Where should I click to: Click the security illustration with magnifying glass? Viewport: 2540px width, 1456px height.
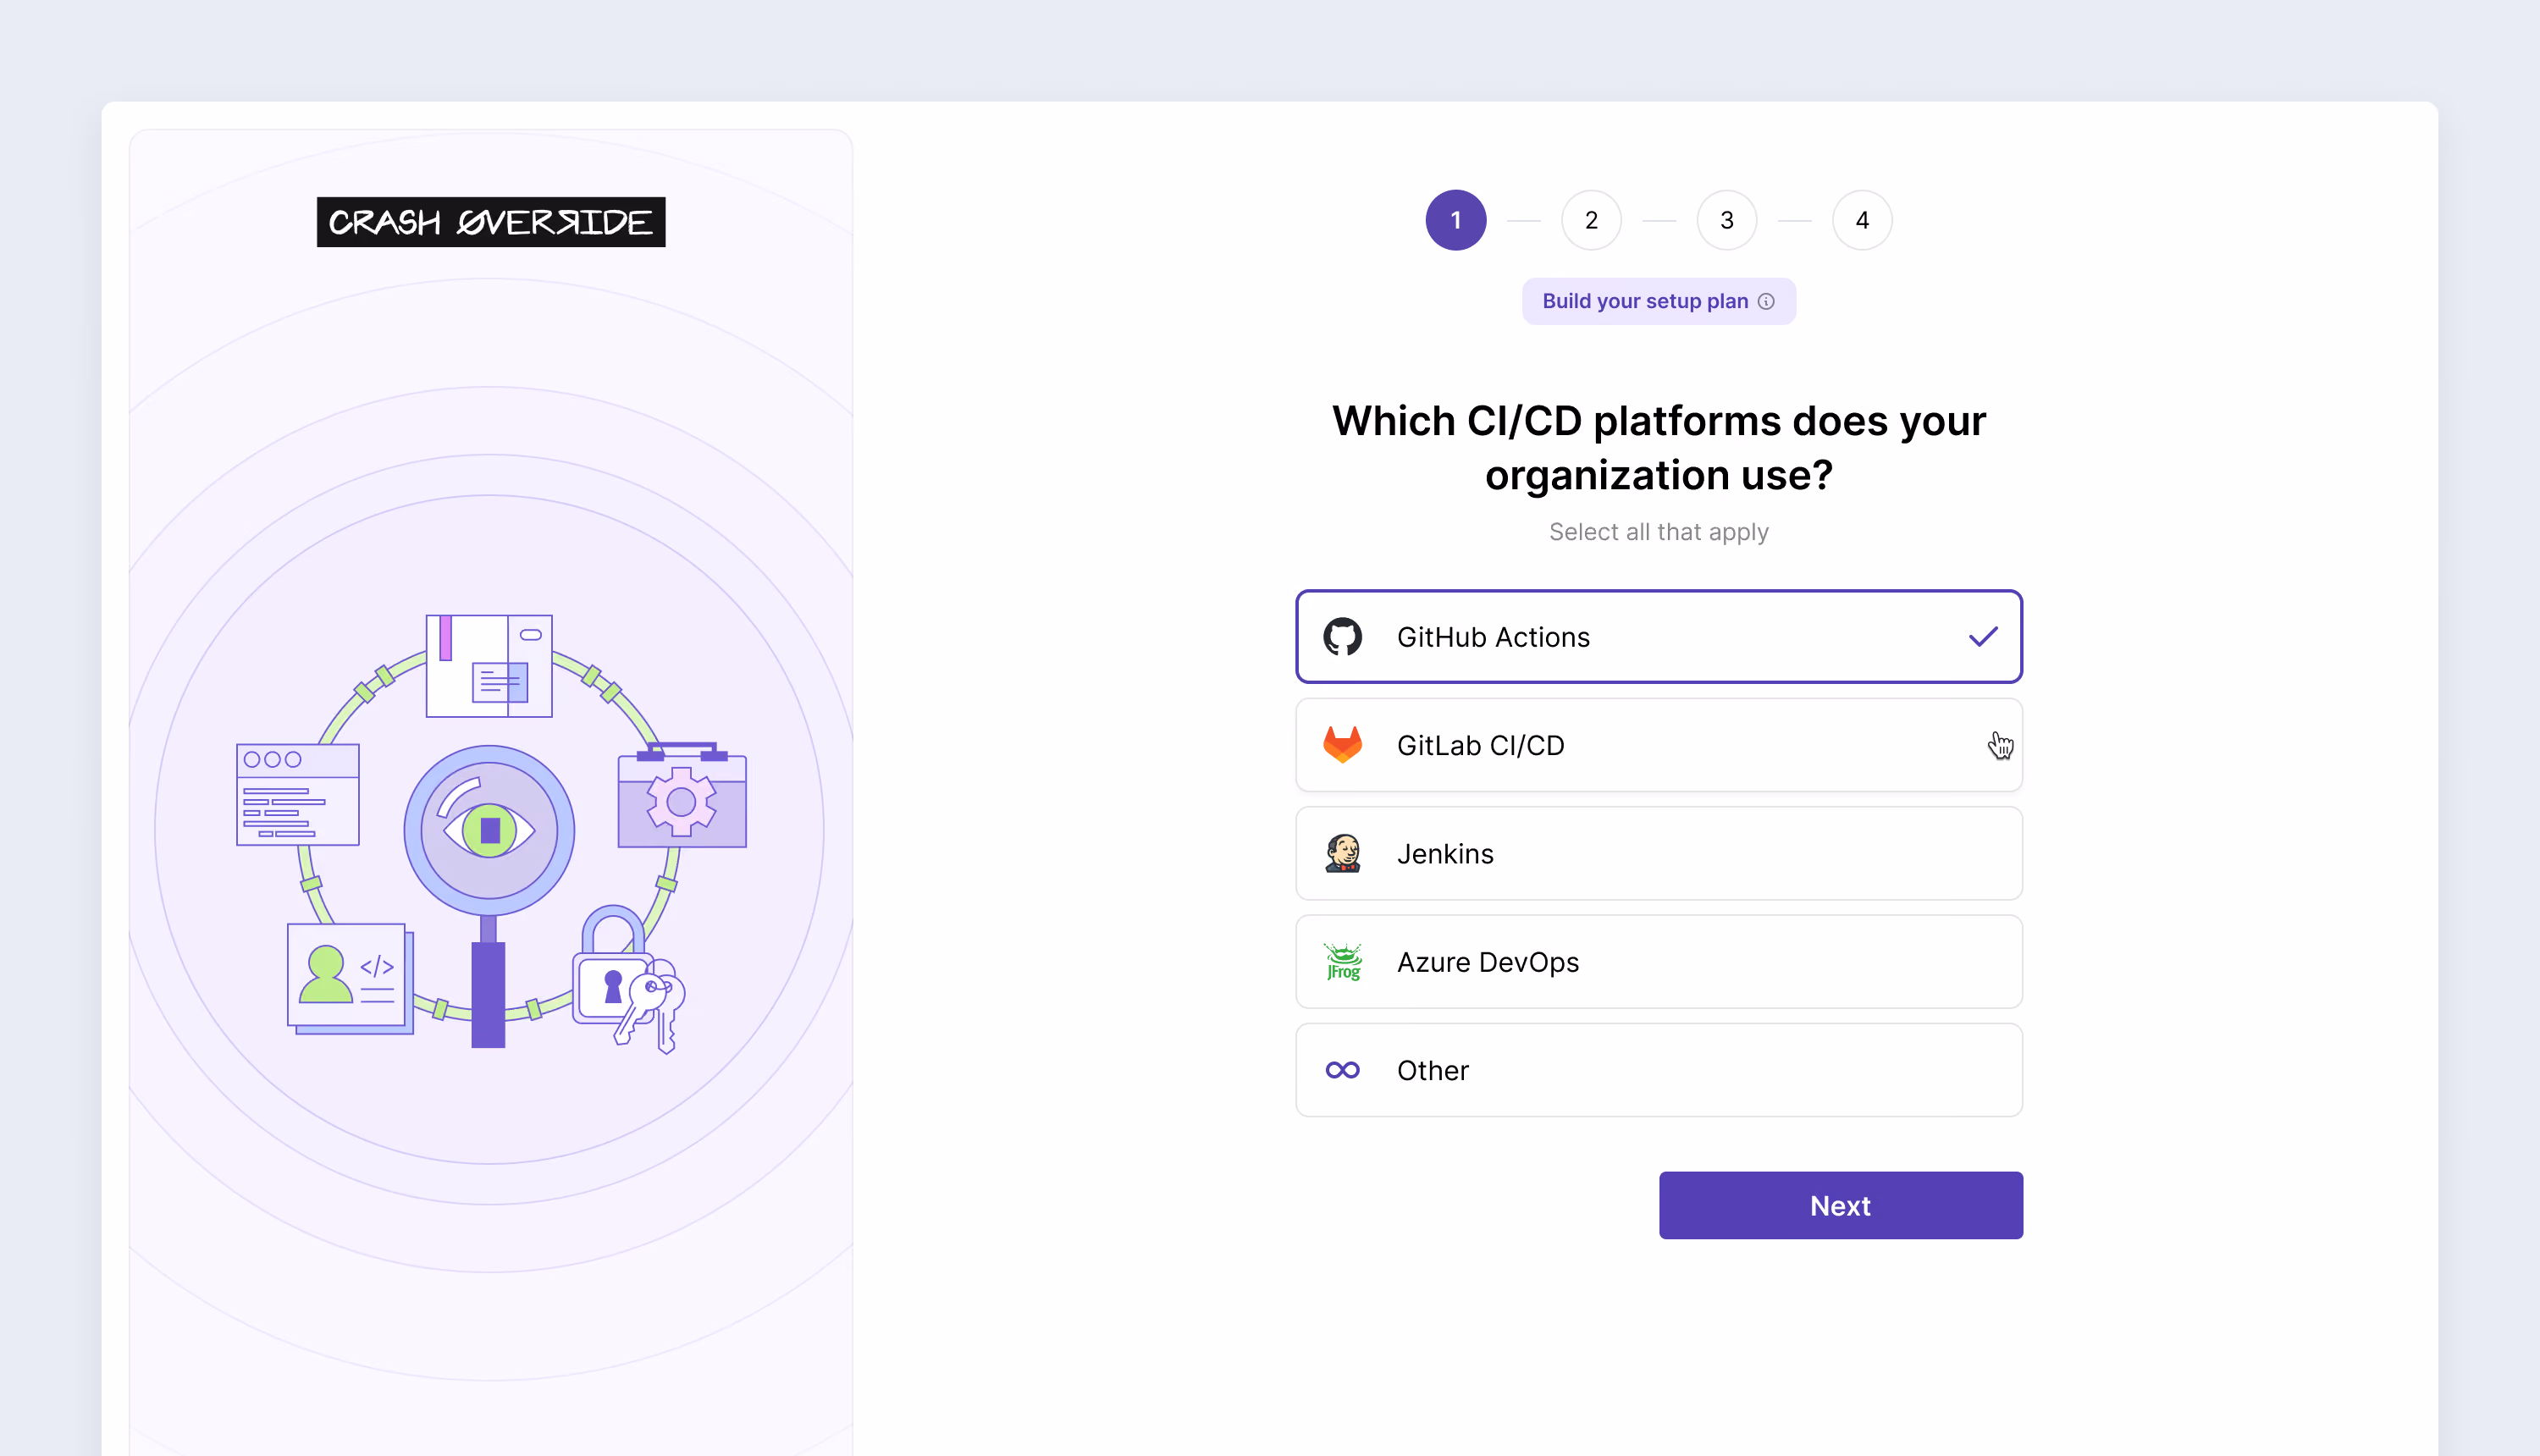490,832
